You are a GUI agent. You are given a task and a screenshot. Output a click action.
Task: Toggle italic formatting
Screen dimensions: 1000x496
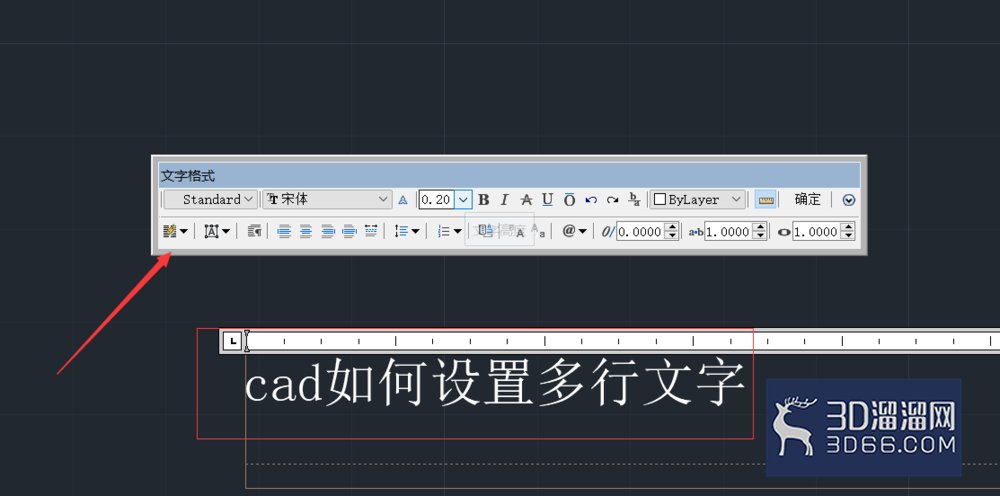tap(504, 200)
